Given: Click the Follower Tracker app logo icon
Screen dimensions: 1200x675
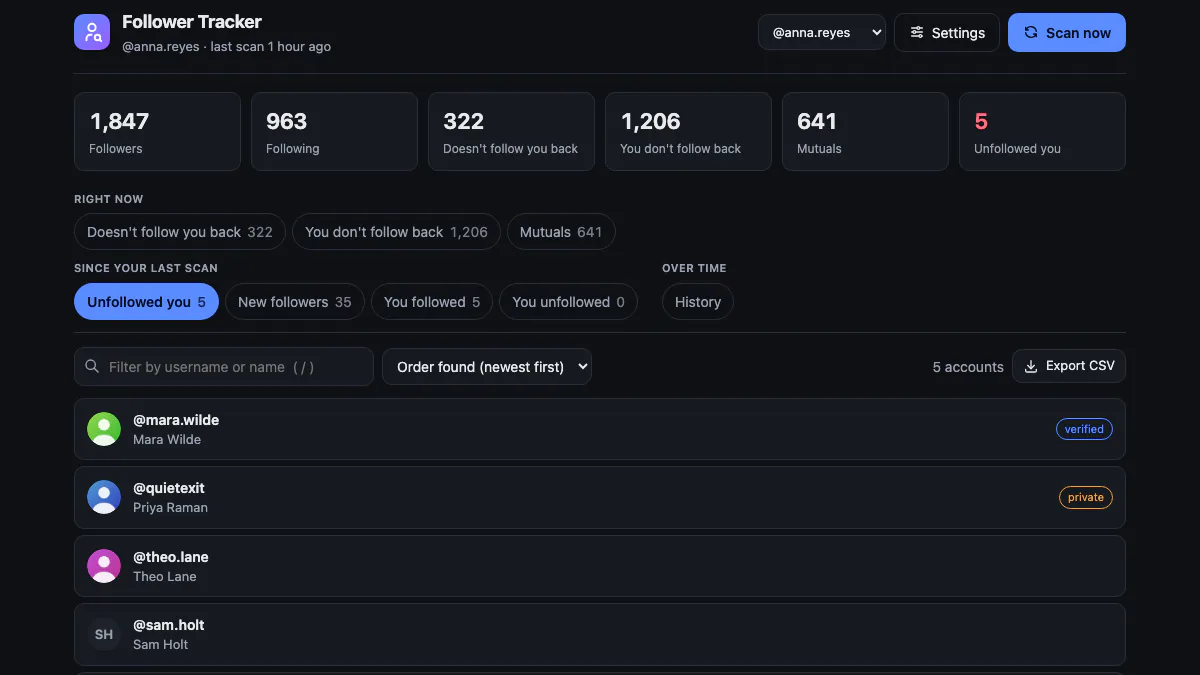Looking at the screenshot, I should tap(92, 32).
